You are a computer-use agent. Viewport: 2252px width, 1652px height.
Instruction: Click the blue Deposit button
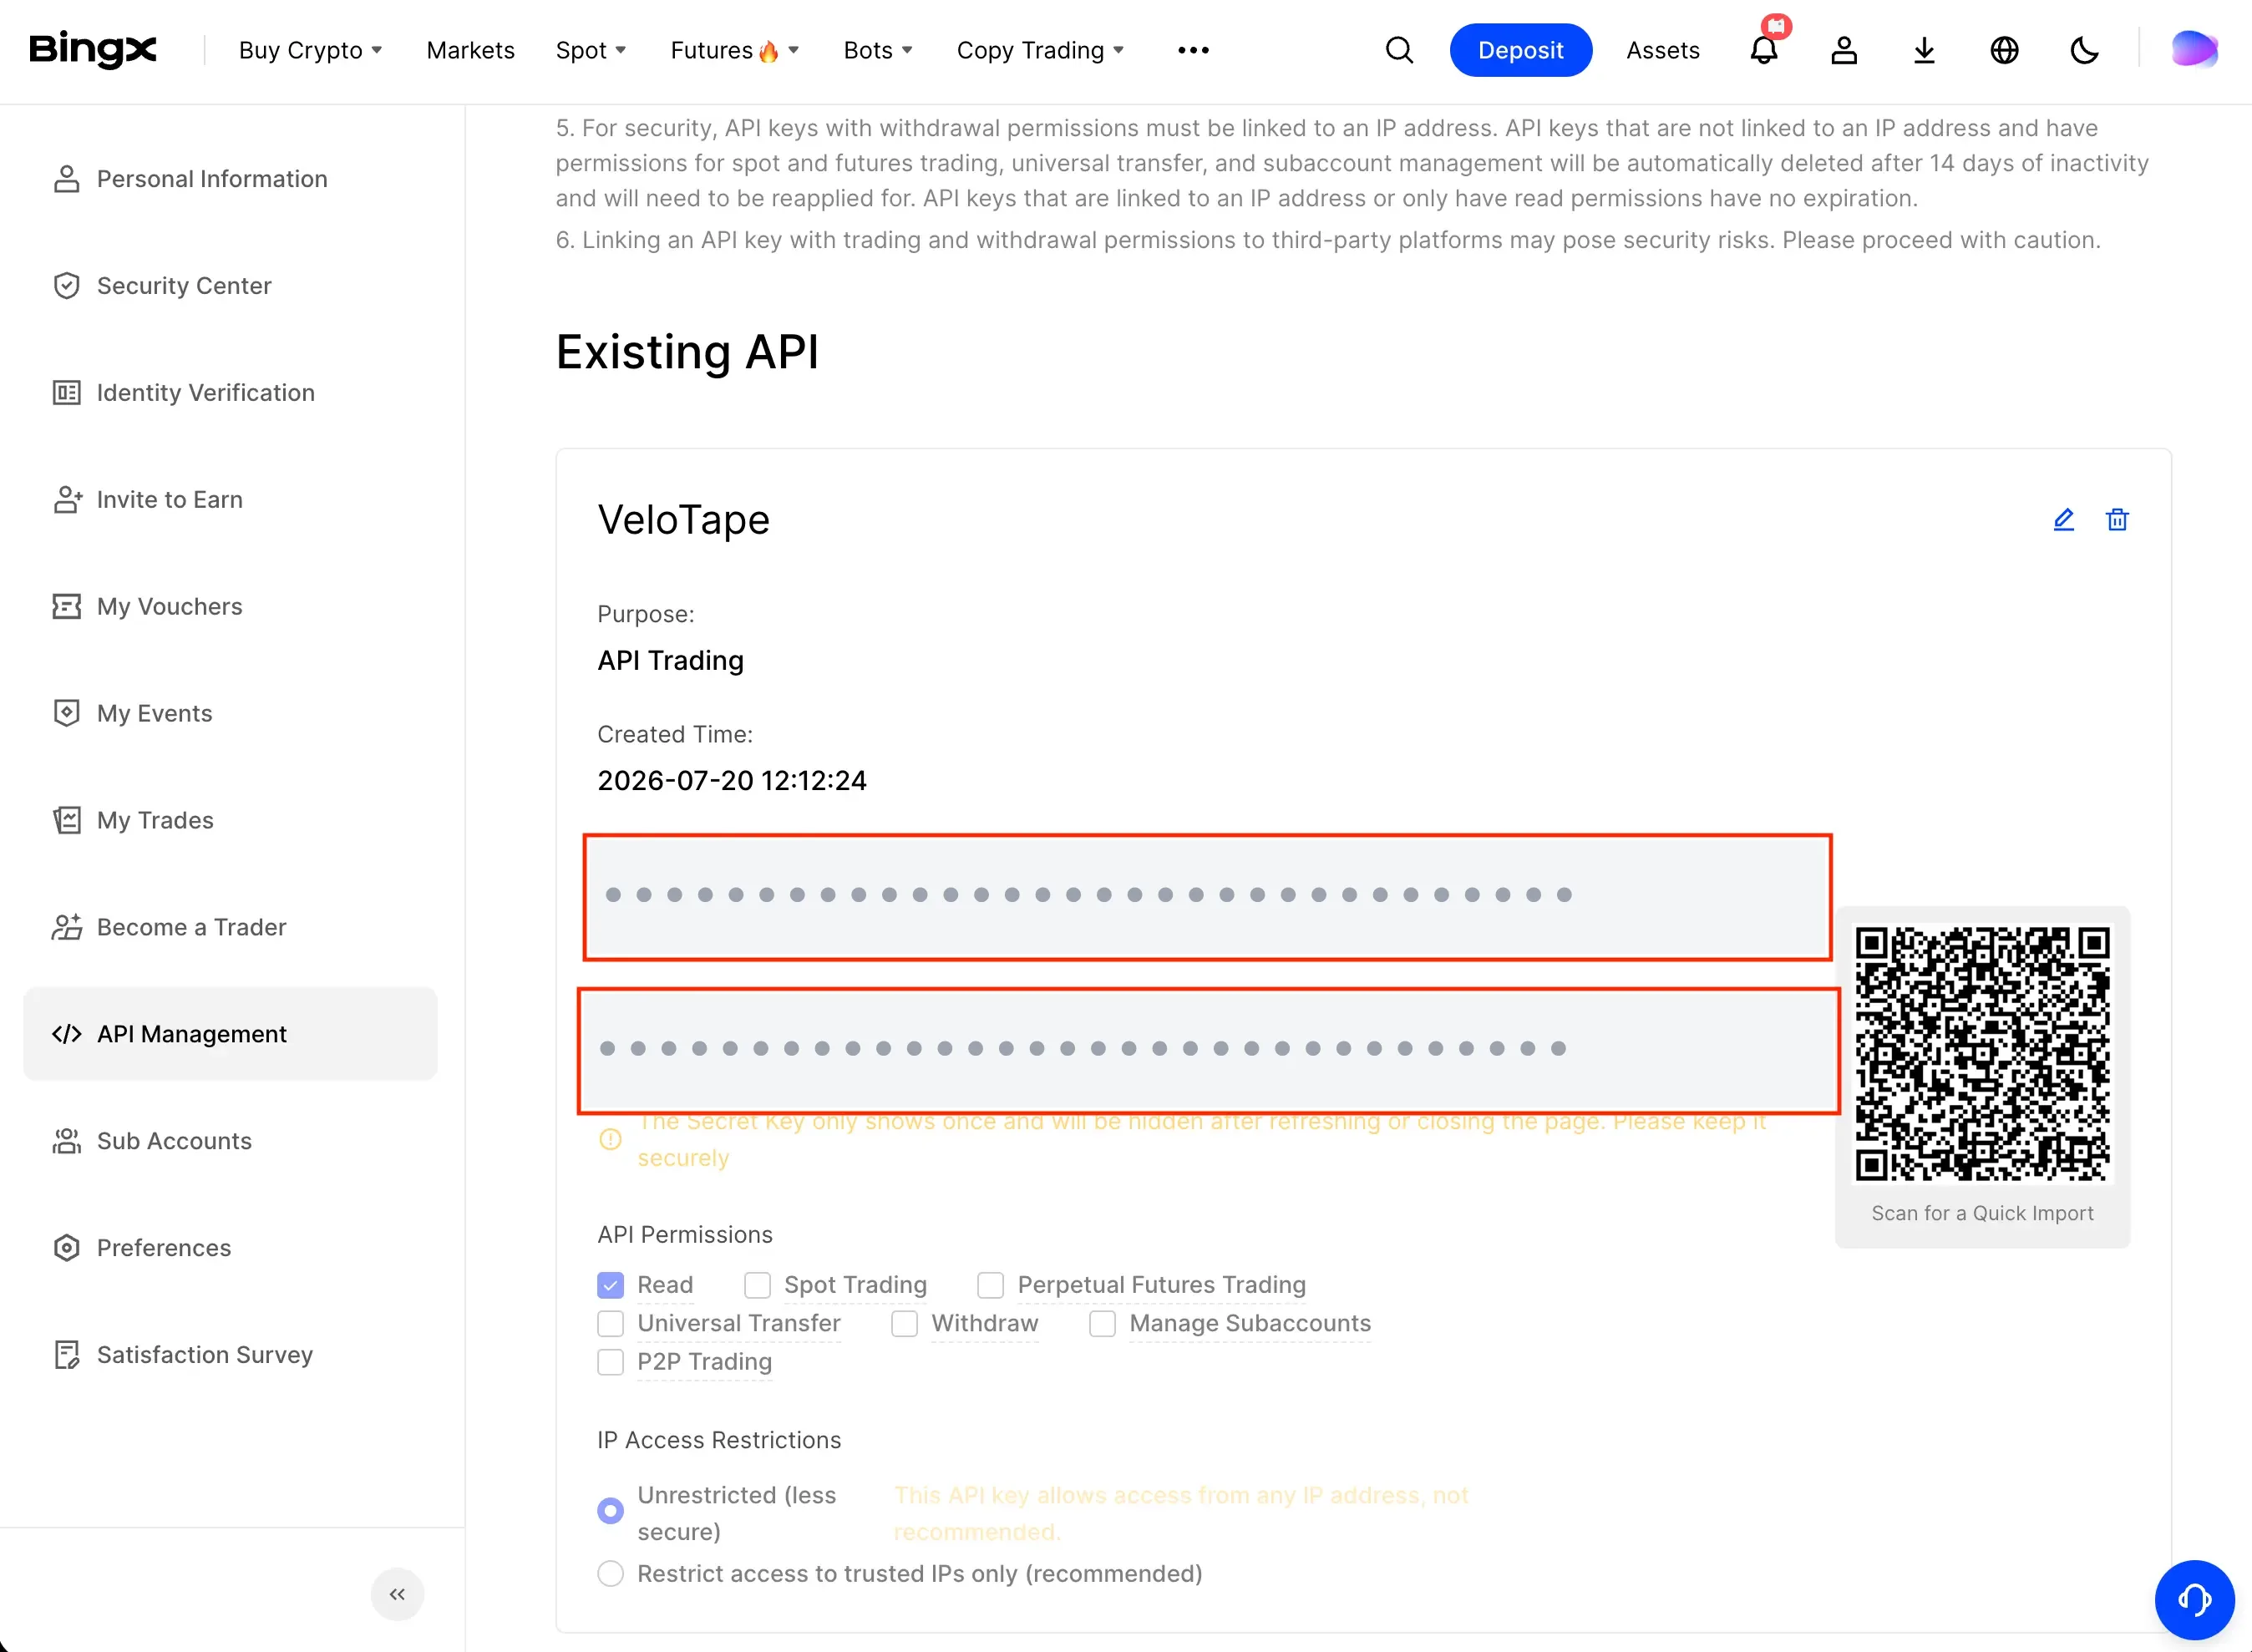tap(1520, 50)
